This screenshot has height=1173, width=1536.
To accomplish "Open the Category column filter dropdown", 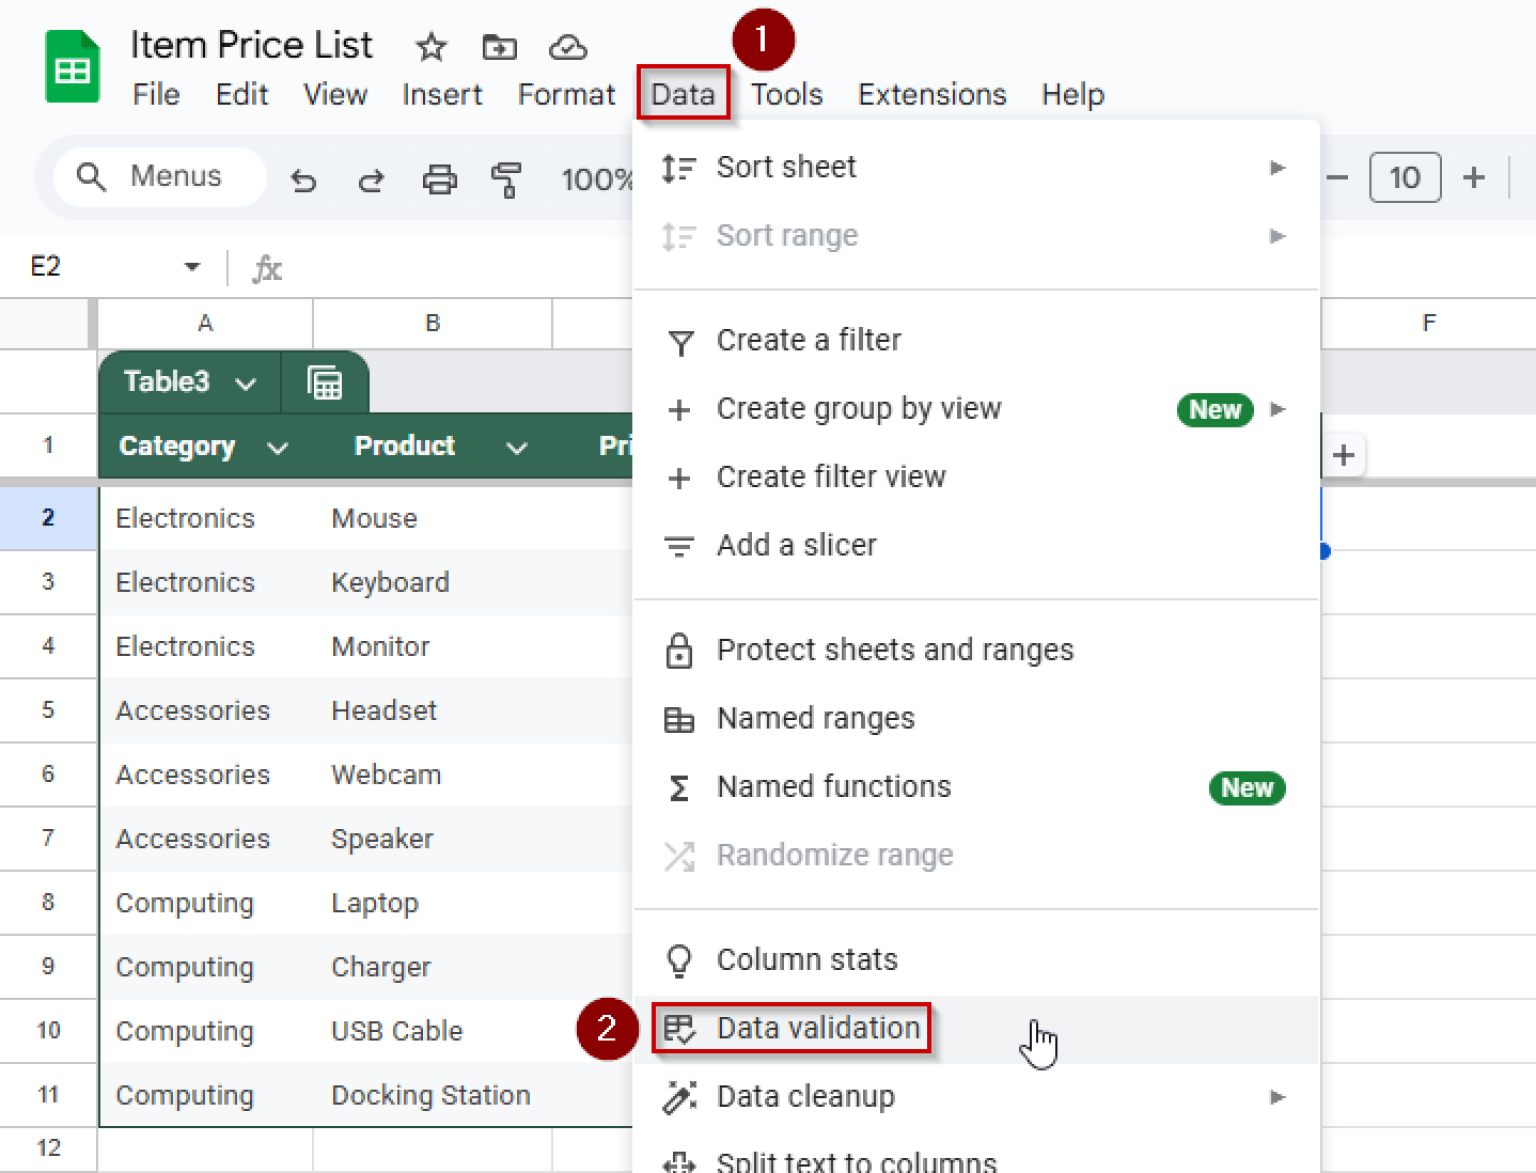I will point(278,447).
